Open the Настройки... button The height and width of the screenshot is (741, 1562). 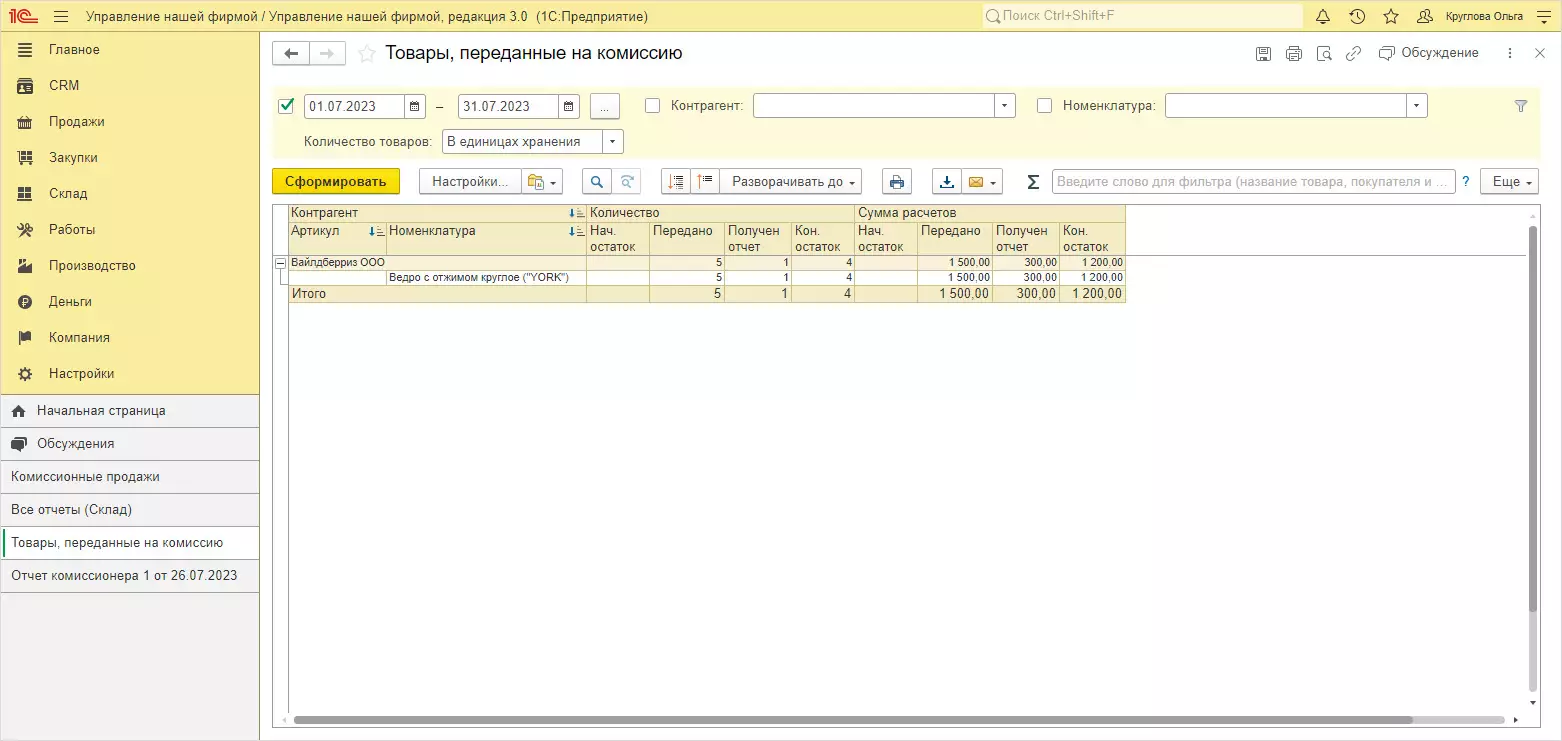(x=470, y=182)
